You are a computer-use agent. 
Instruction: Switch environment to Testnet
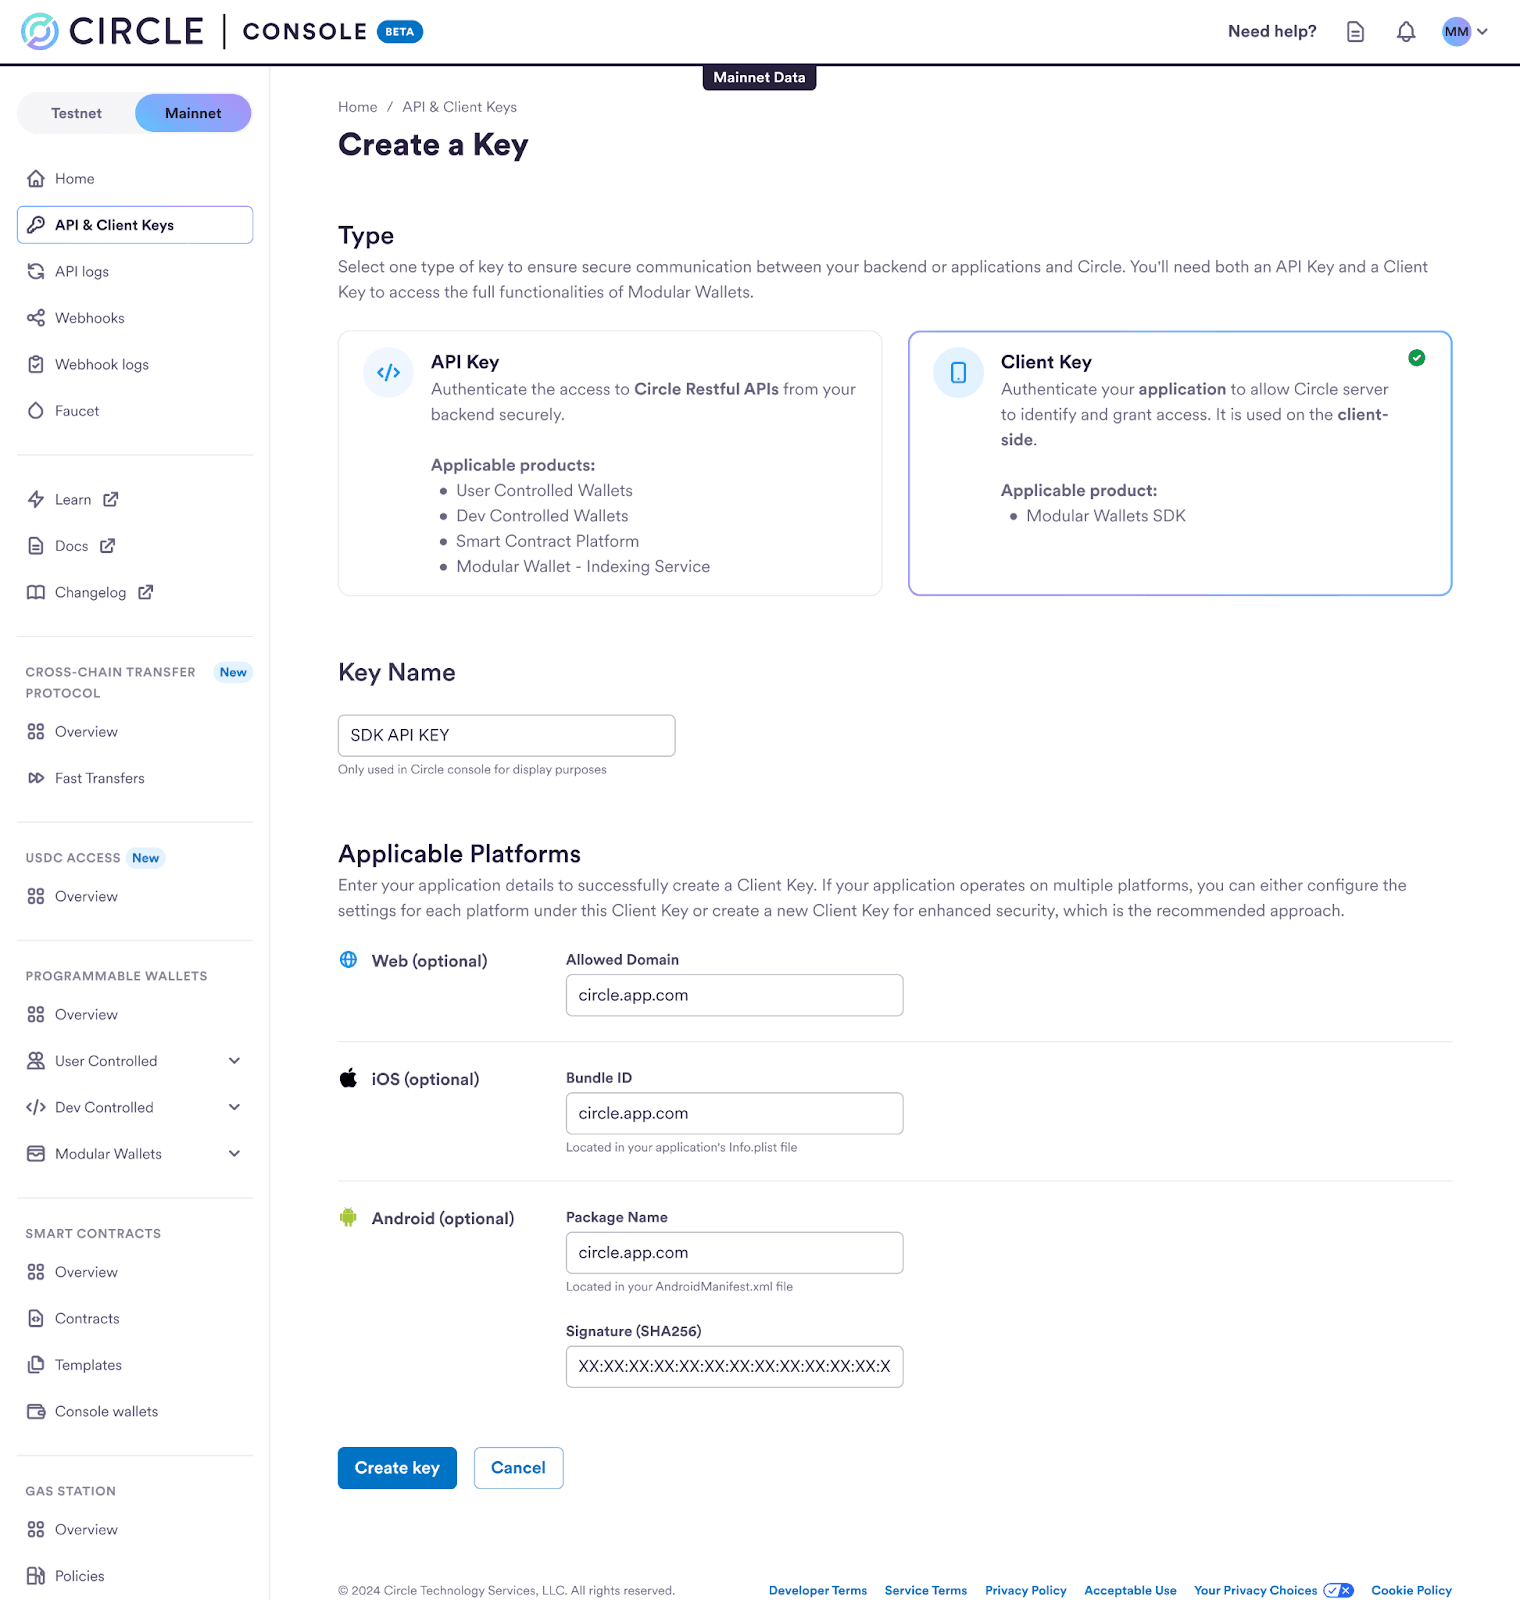[77, 113]
